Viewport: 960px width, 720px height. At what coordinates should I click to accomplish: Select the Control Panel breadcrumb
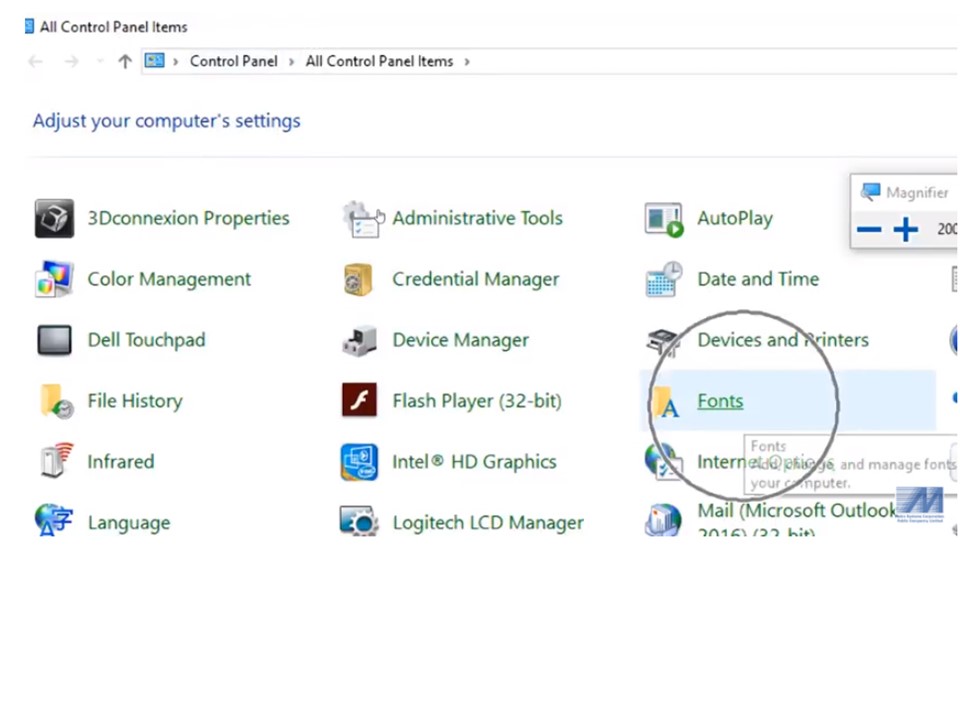pos(233,61)
